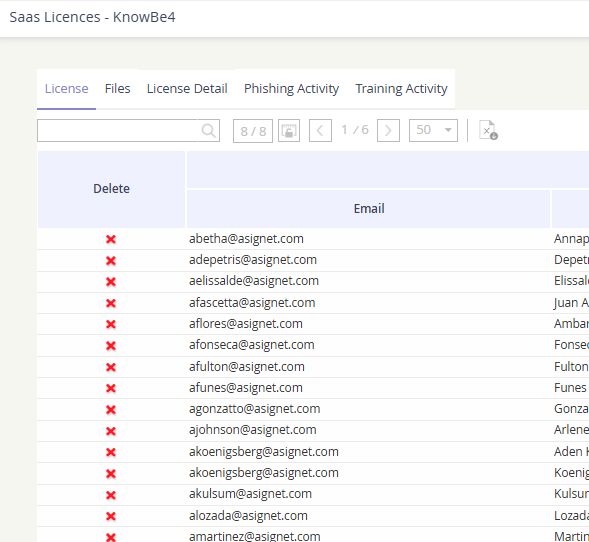Delete the abetha@asignet.com row
The width and height of the screenshot is (589, 542).
click(111, 239)
